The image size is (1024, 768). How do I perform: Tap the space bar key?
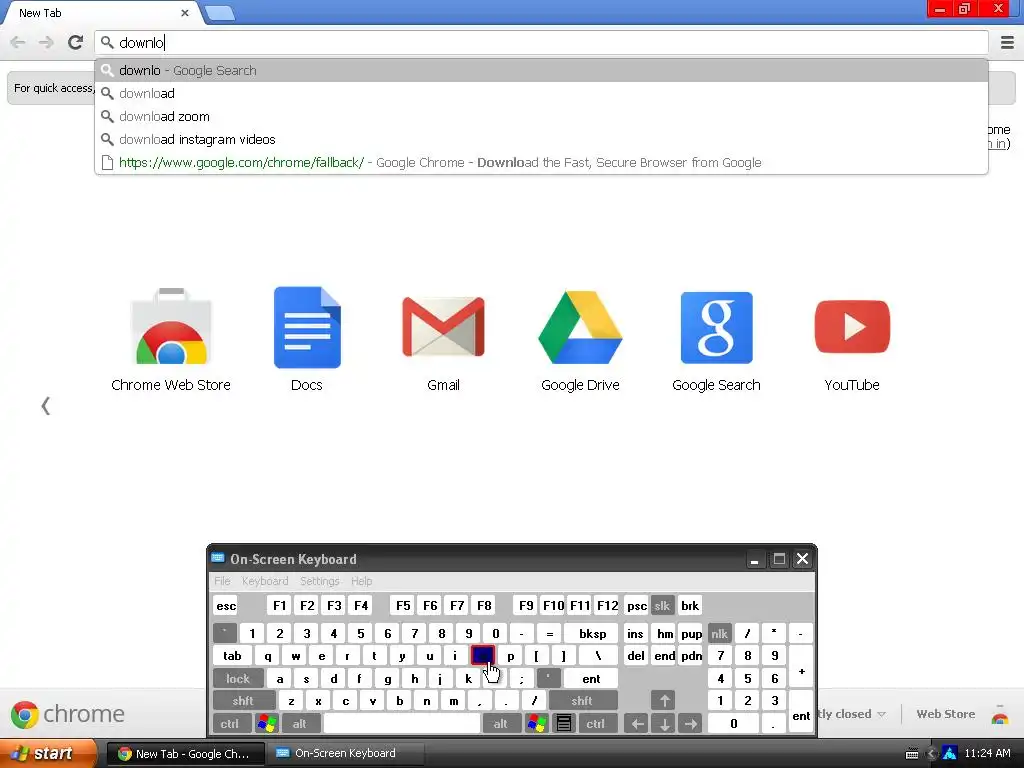402,724
